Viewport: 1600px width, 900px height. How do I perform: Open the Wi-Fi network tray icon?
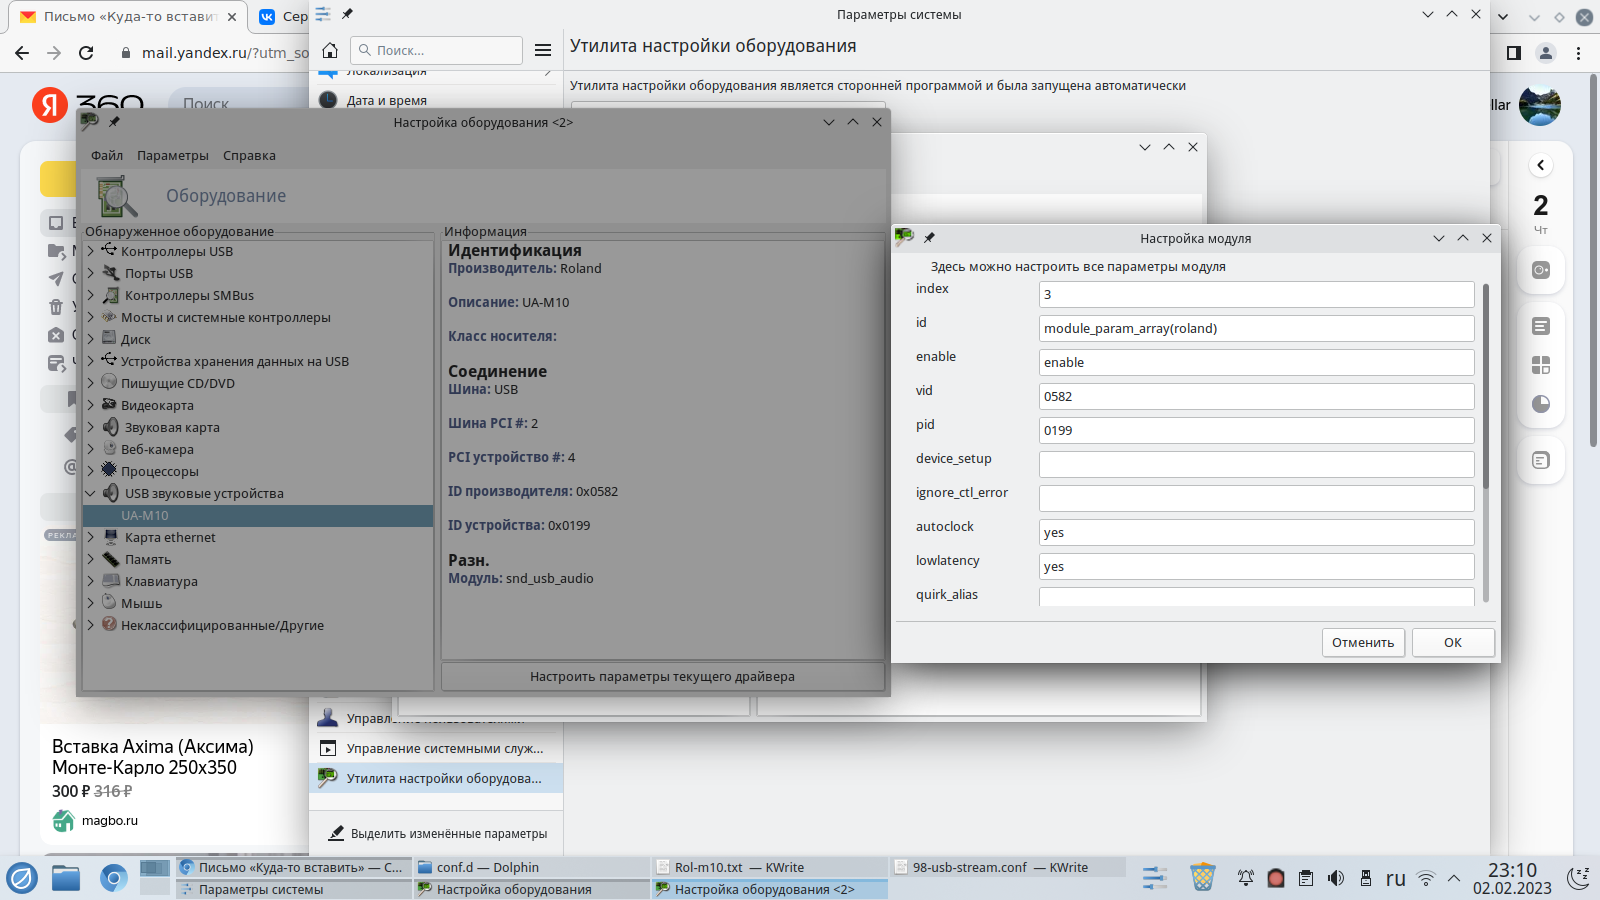click(1426, 878)
